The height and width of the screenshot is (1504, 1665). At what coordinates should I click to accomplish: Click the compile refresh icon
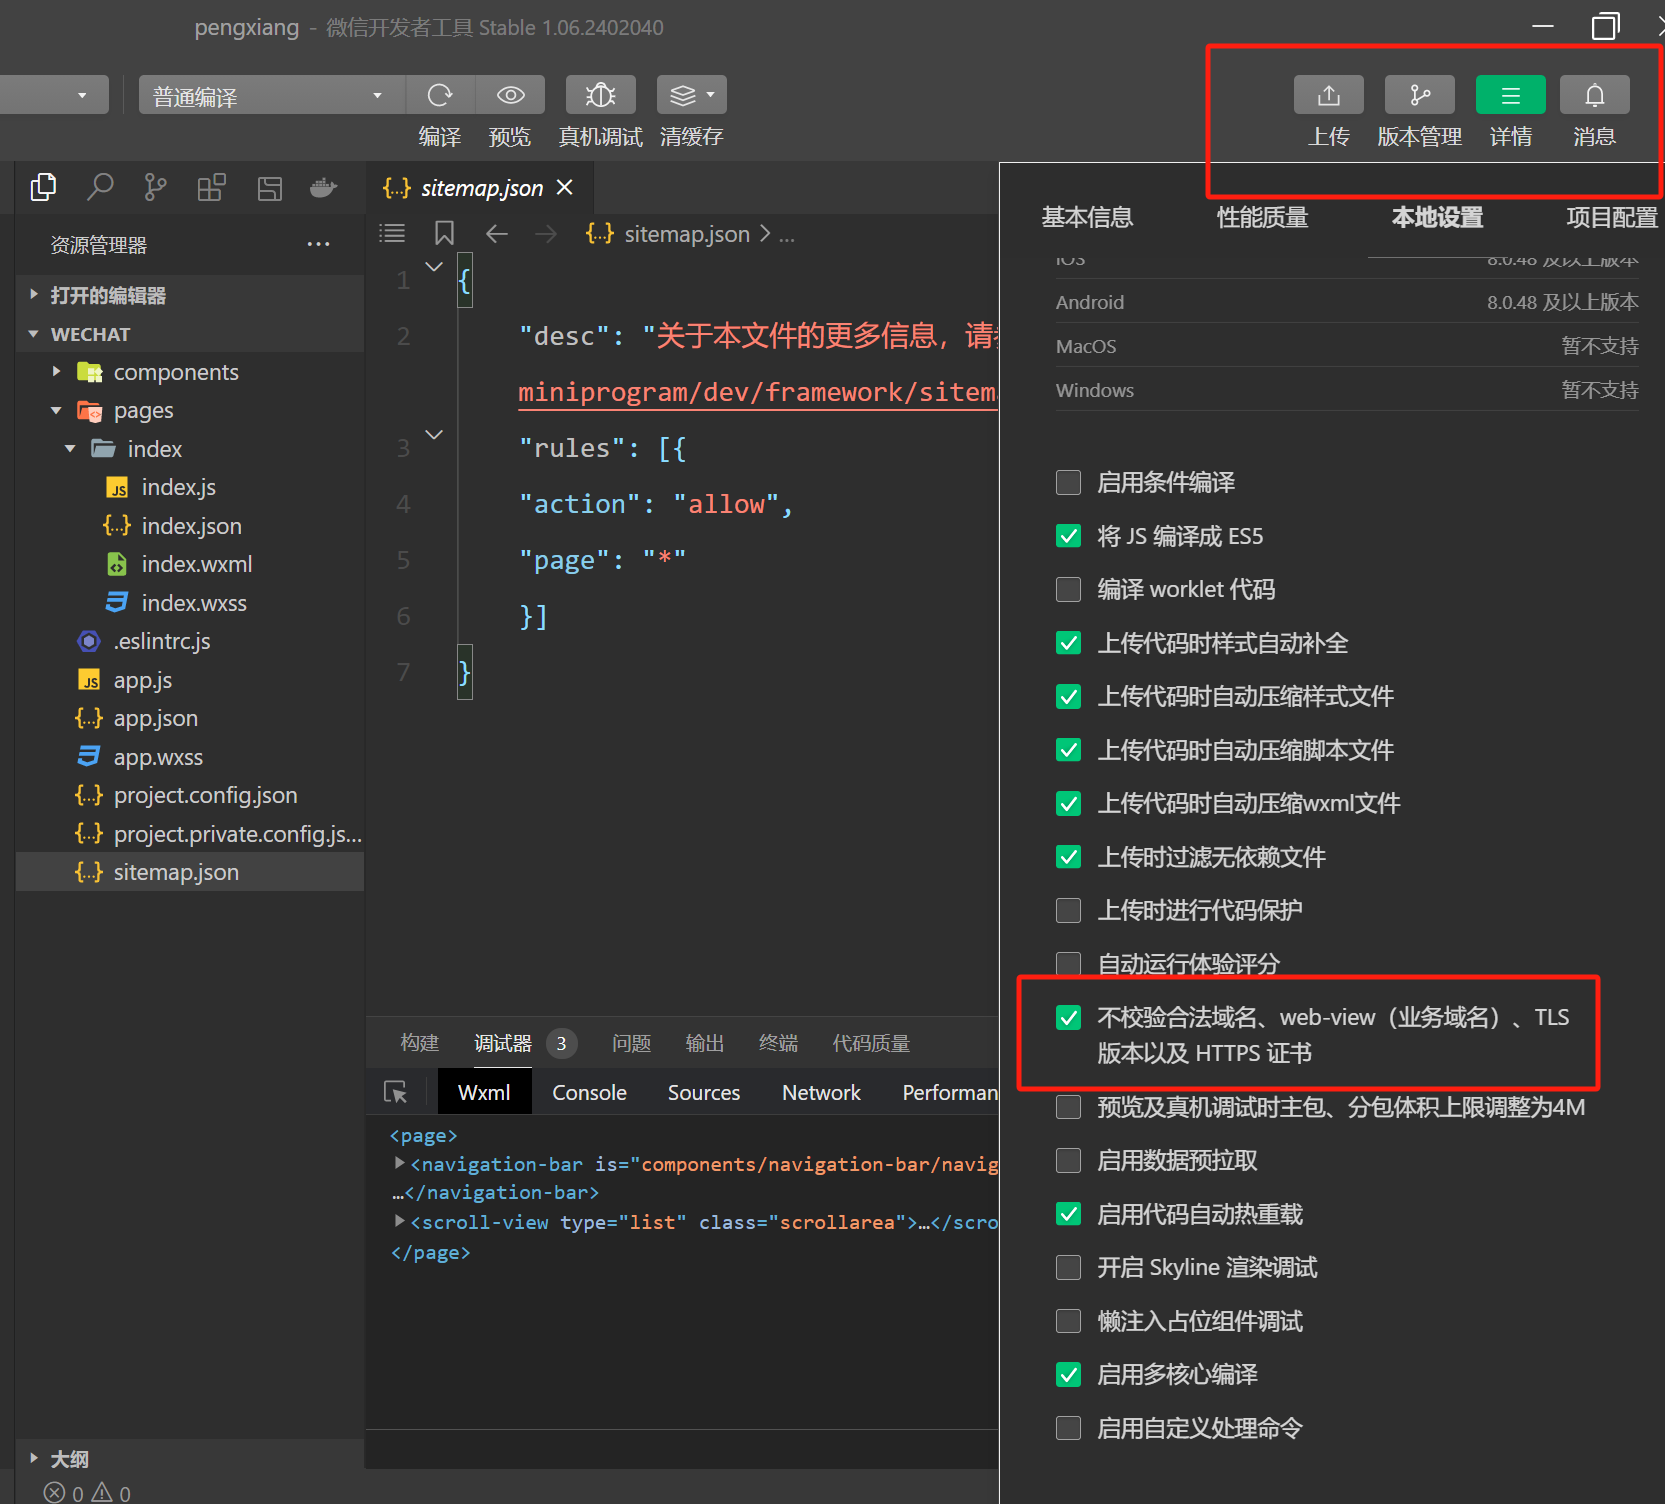440,95
